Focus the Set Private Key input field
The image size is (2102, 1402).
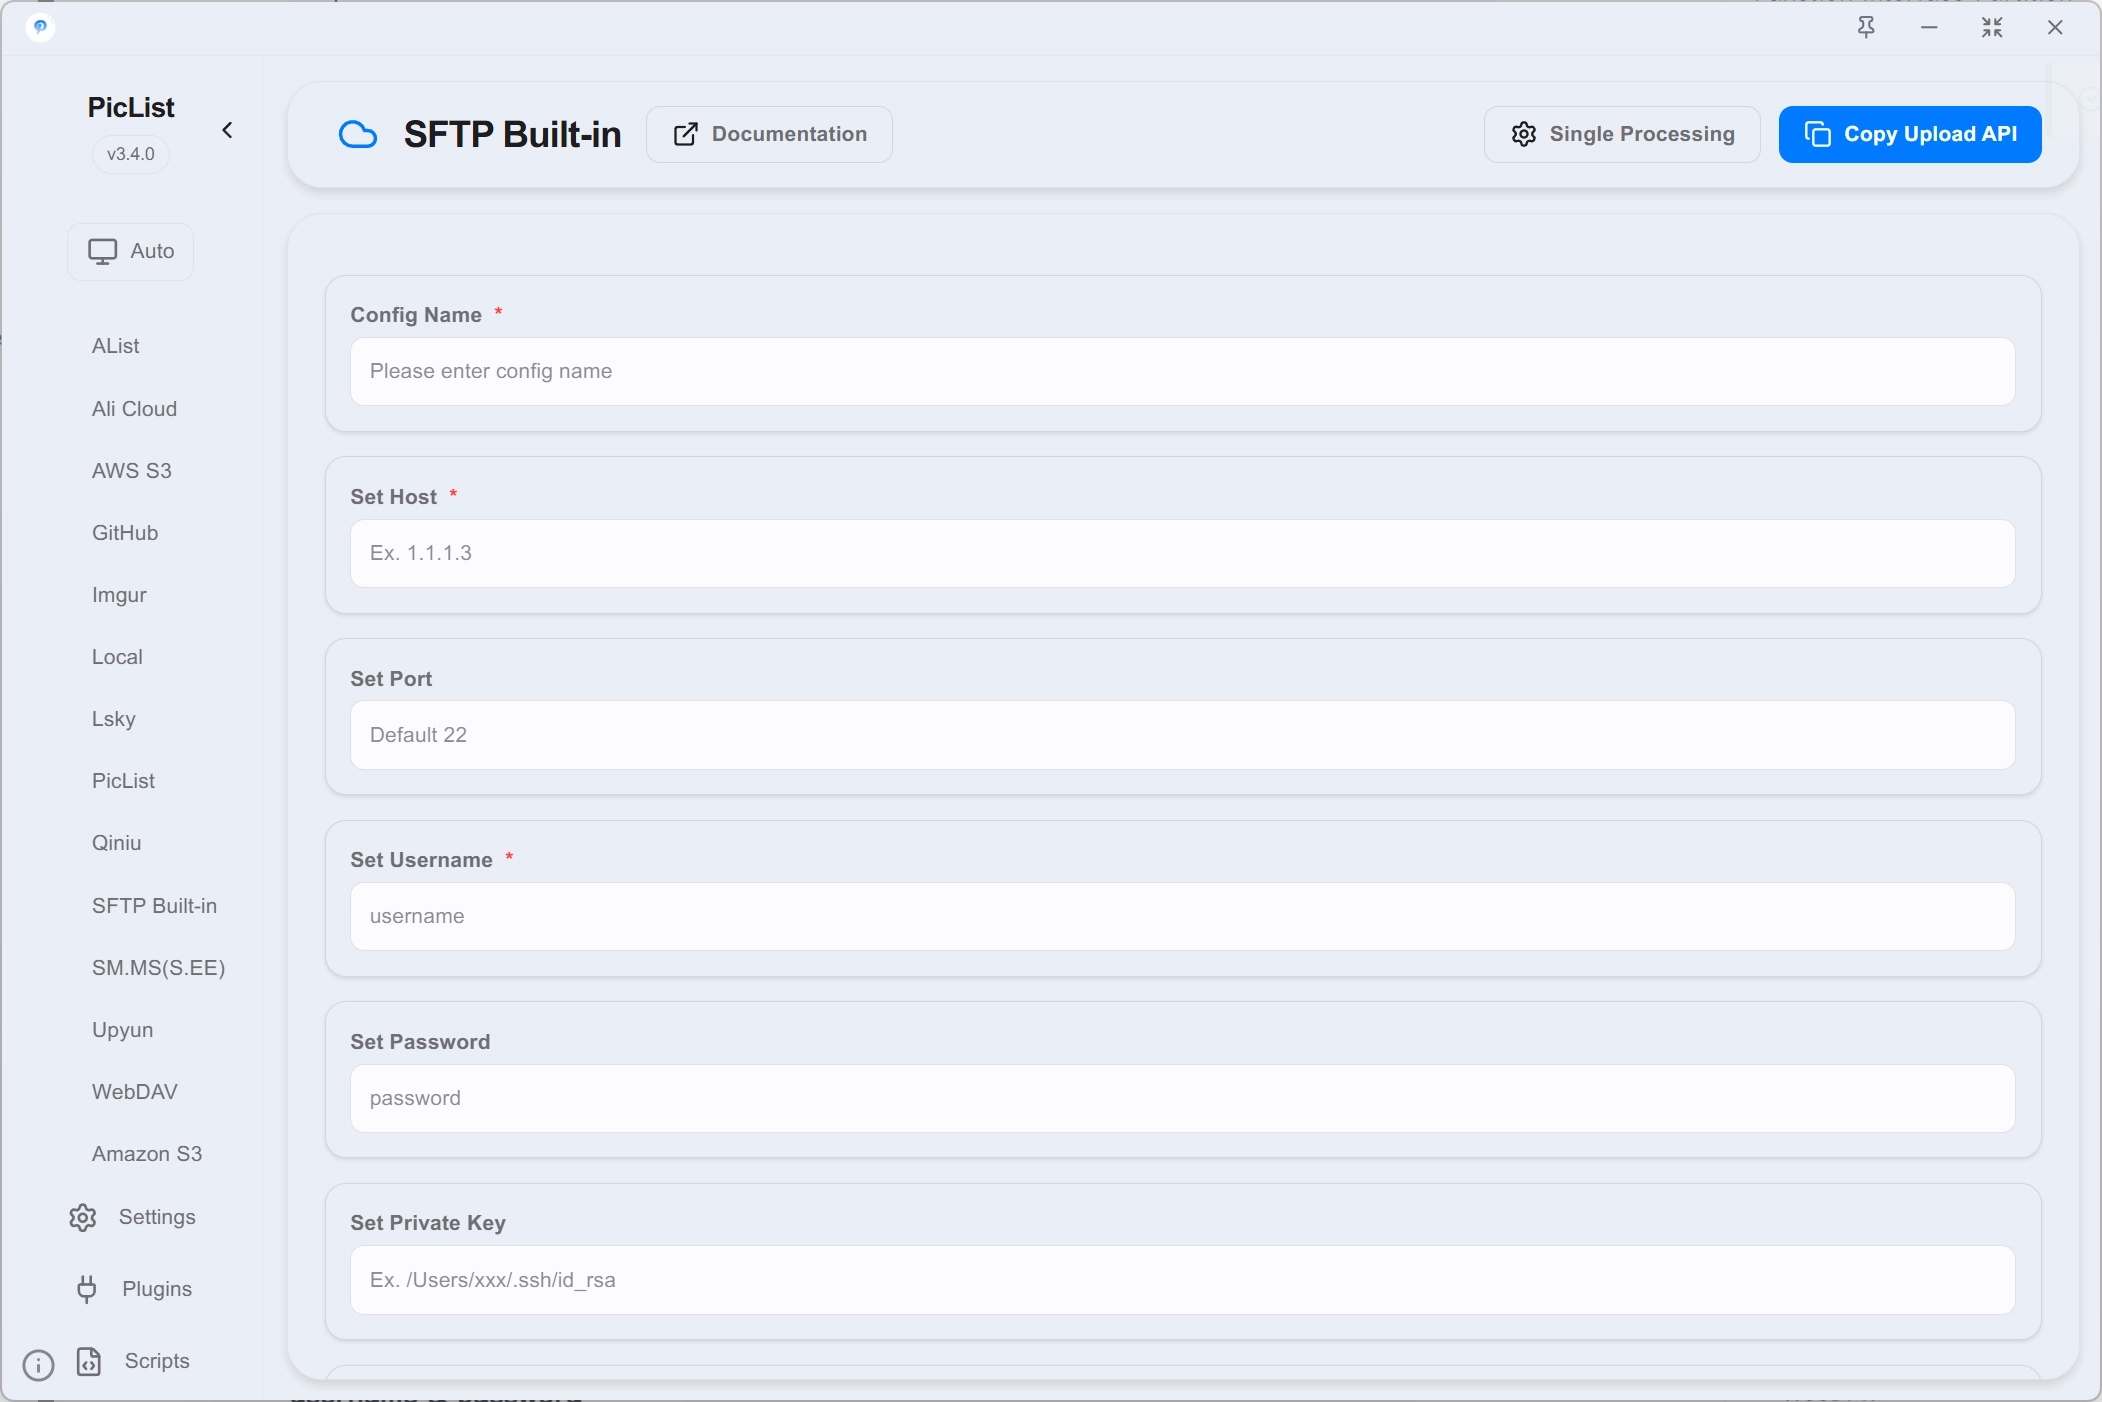coord(1182,1280)
